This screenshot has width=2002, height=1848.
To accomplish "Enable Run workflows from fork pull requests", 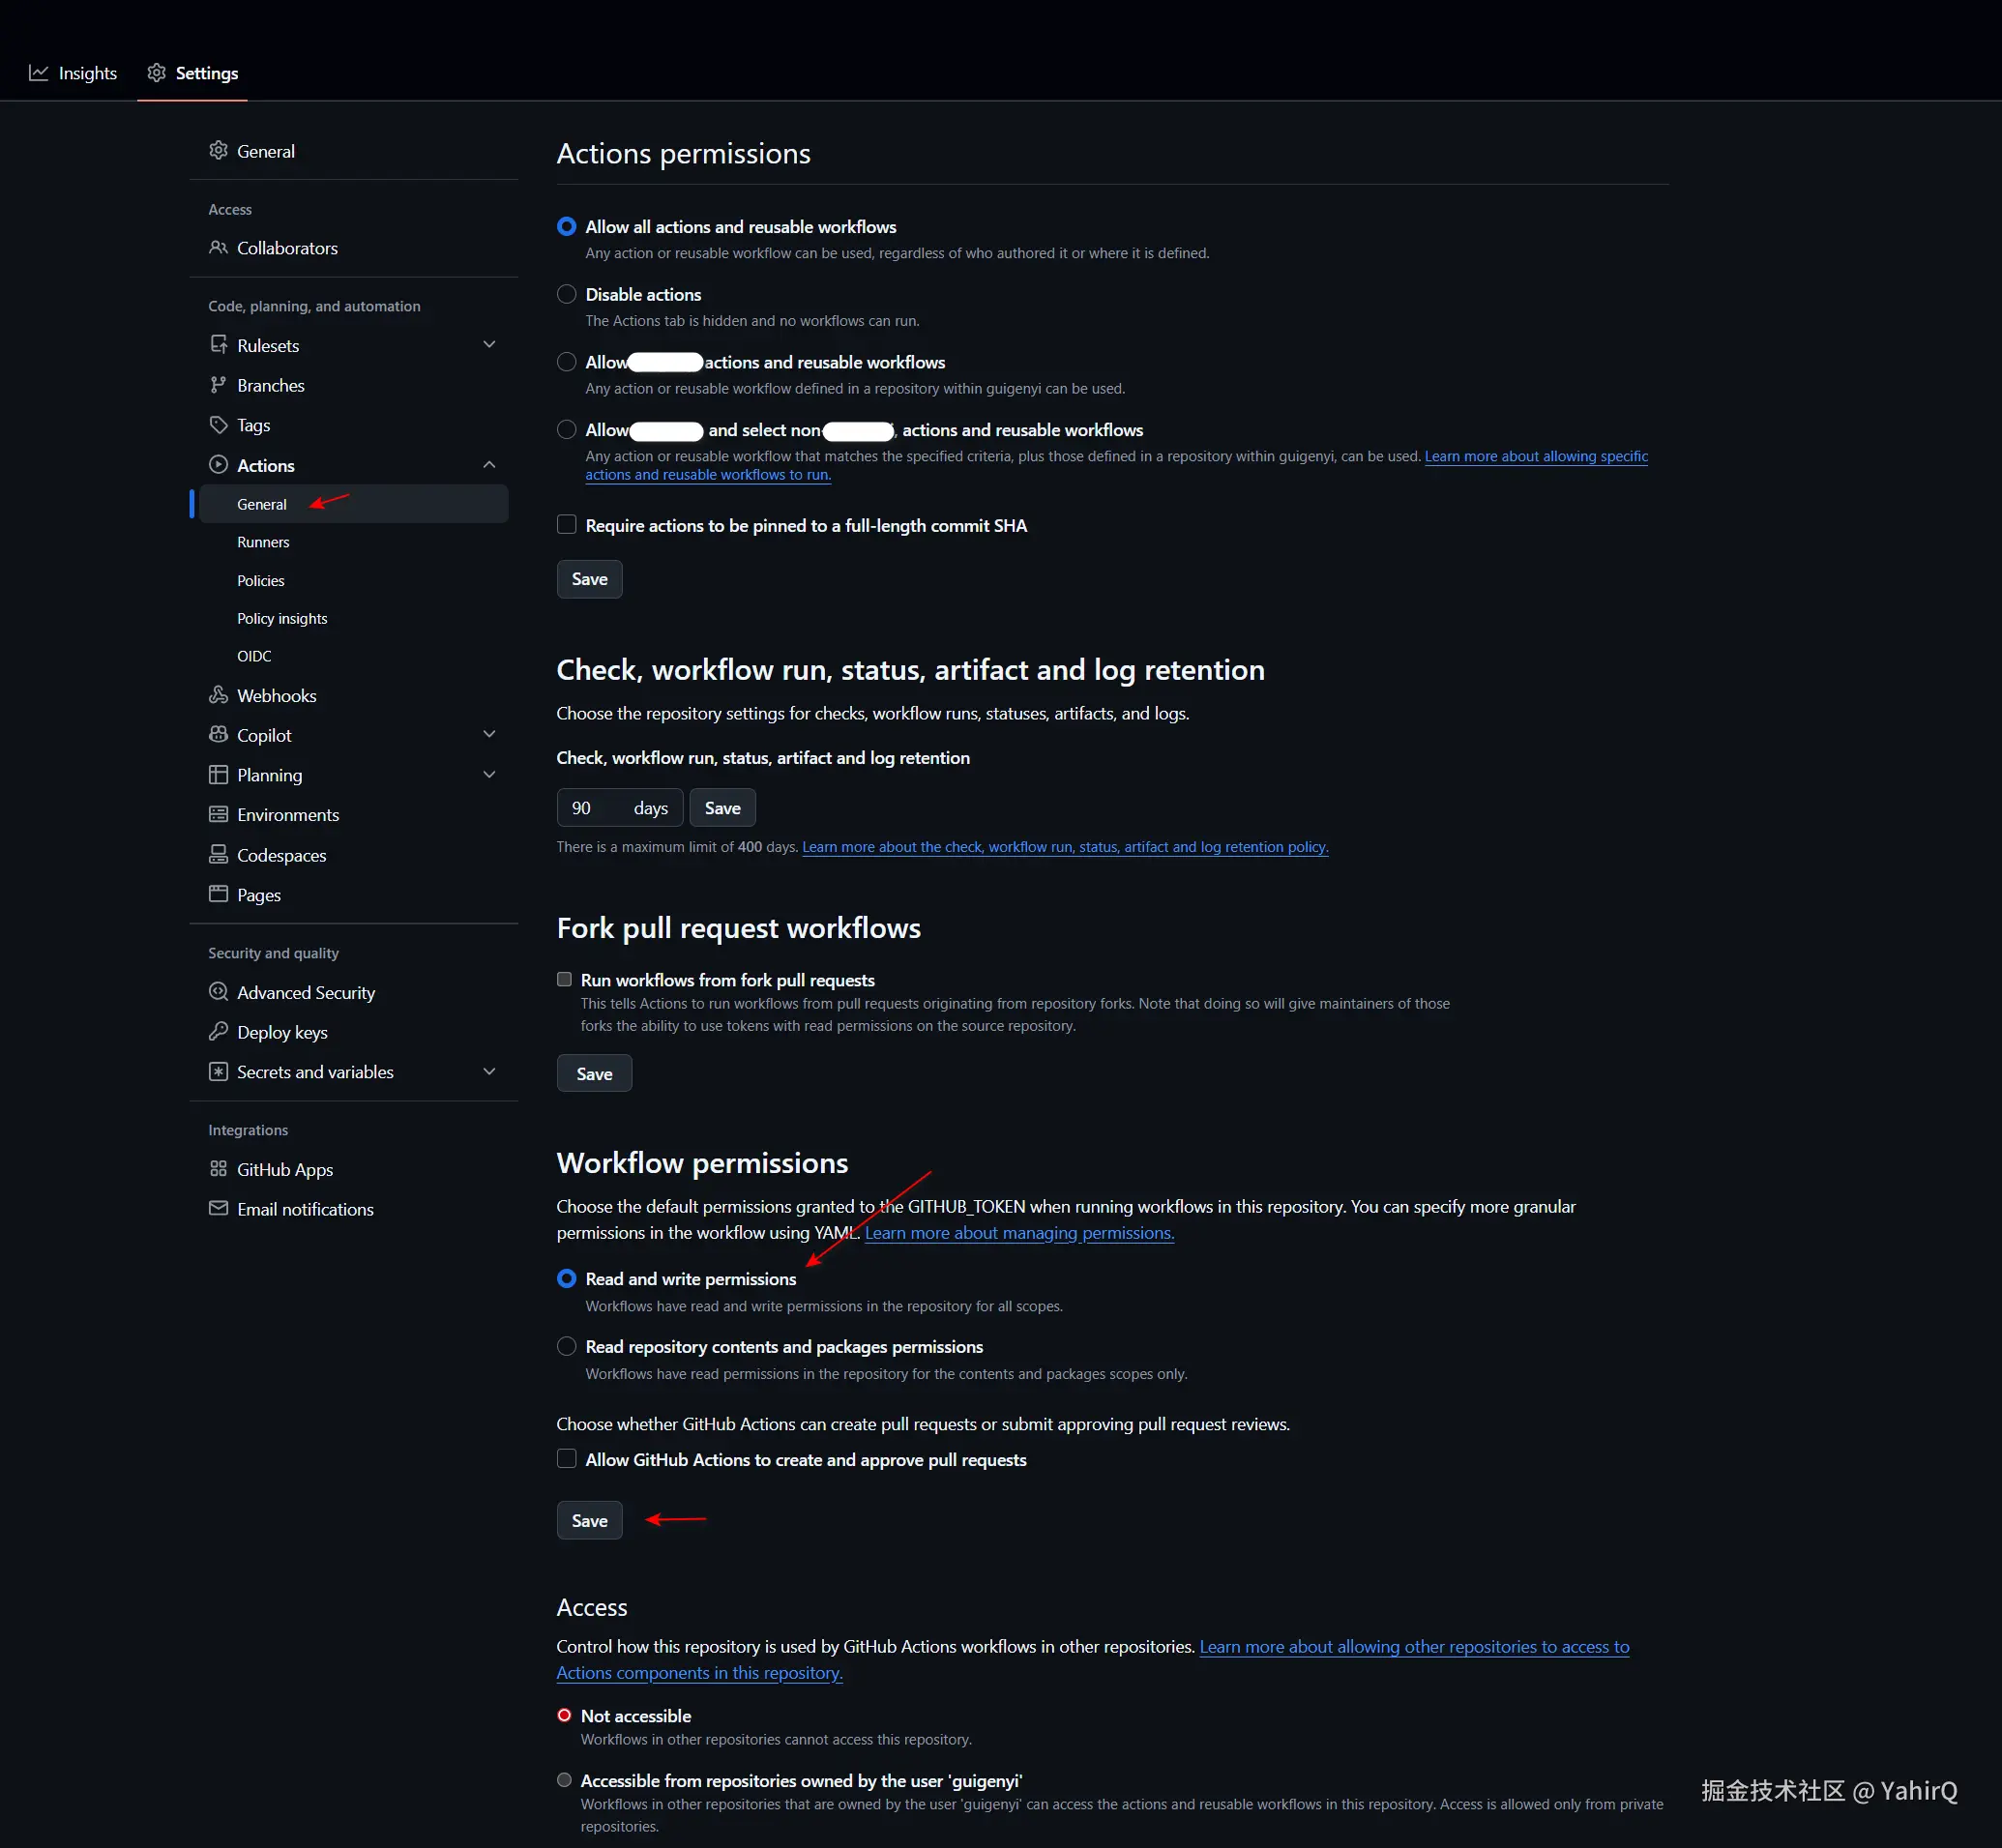I will (x=564, y=980).
